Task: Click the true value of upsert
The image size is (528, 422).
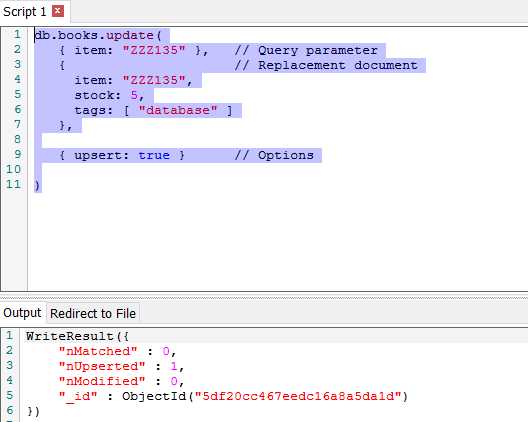Action: coord(154,155)
